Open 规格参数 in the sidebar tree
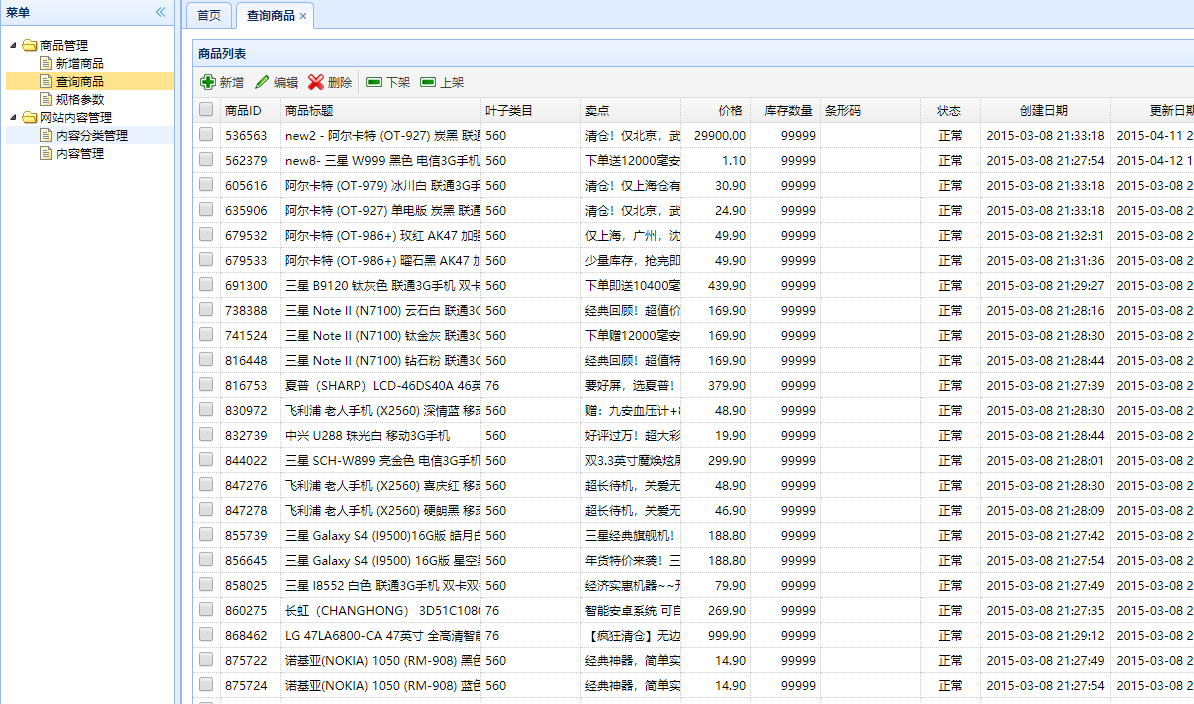Viewport: 1194px width, 704px height. coord(79,100)
